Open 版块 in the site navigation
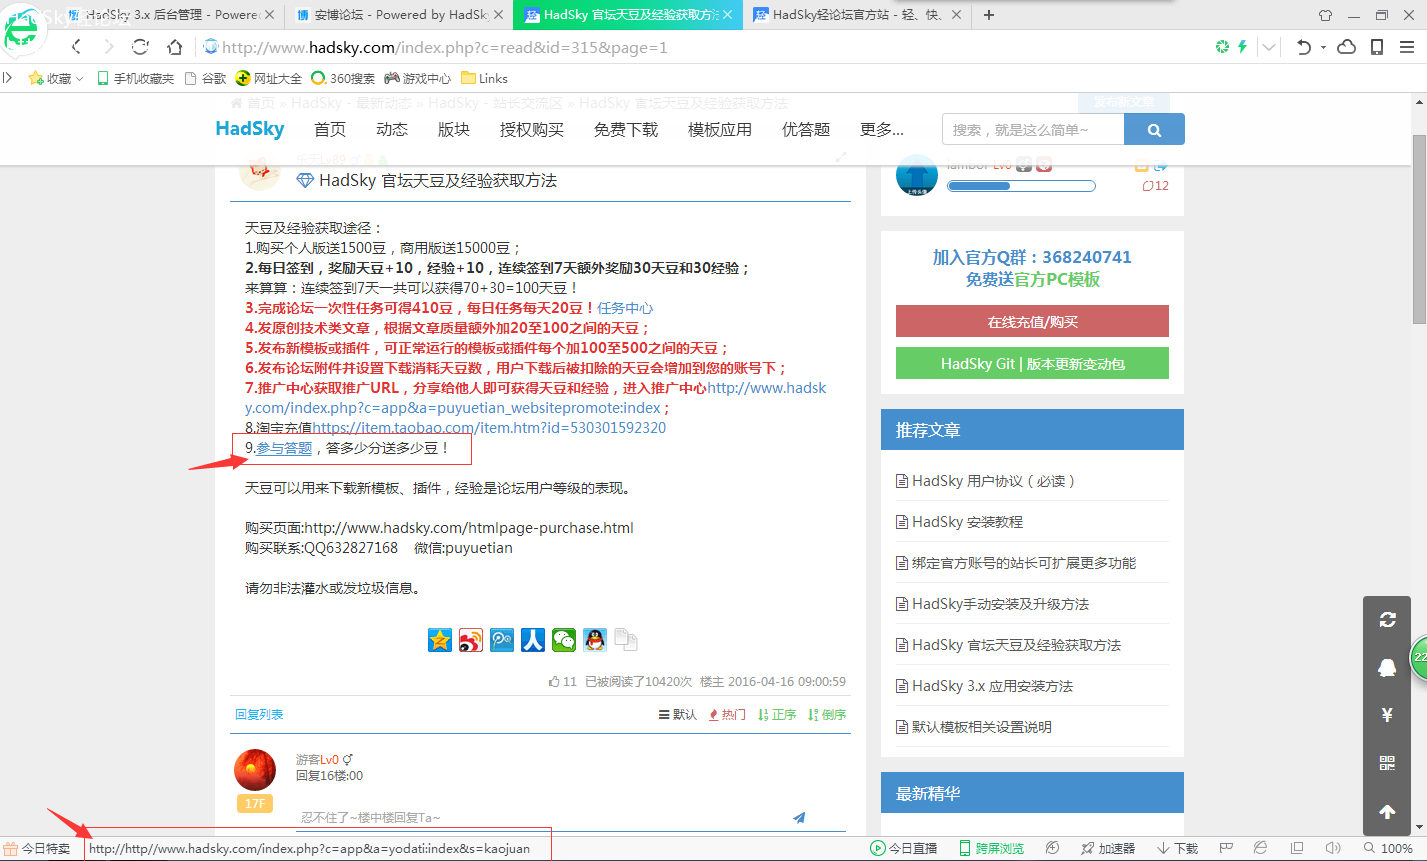 pyautogui.click(x=454, y=129)
